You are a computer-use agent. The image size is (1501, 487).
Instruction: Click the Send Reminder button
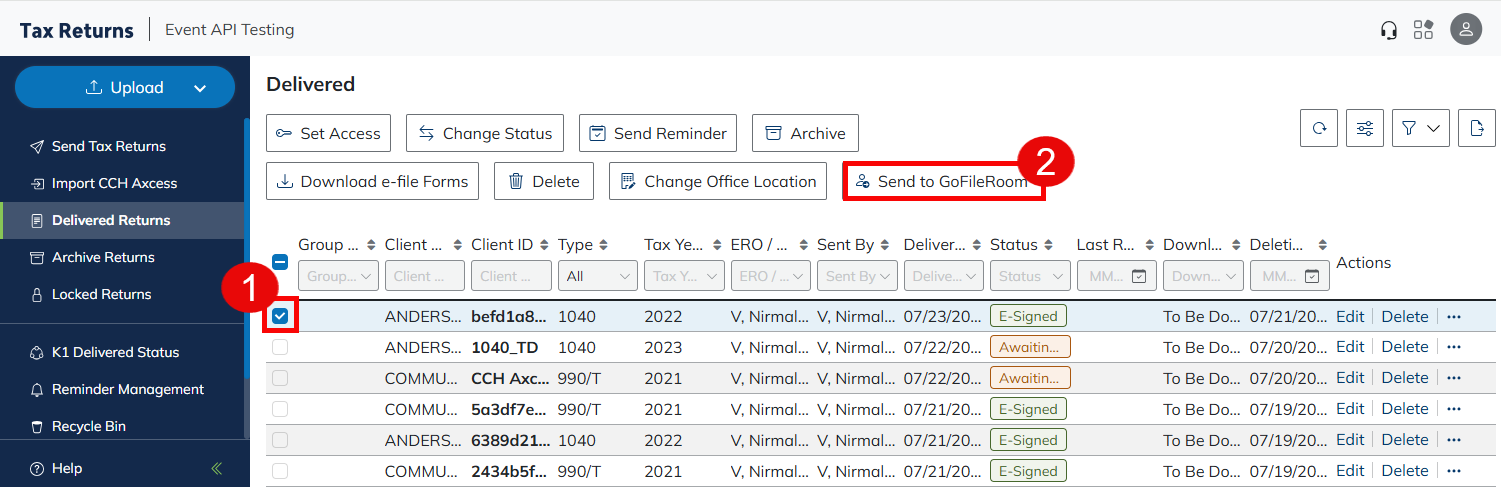(x=658, y=133)
